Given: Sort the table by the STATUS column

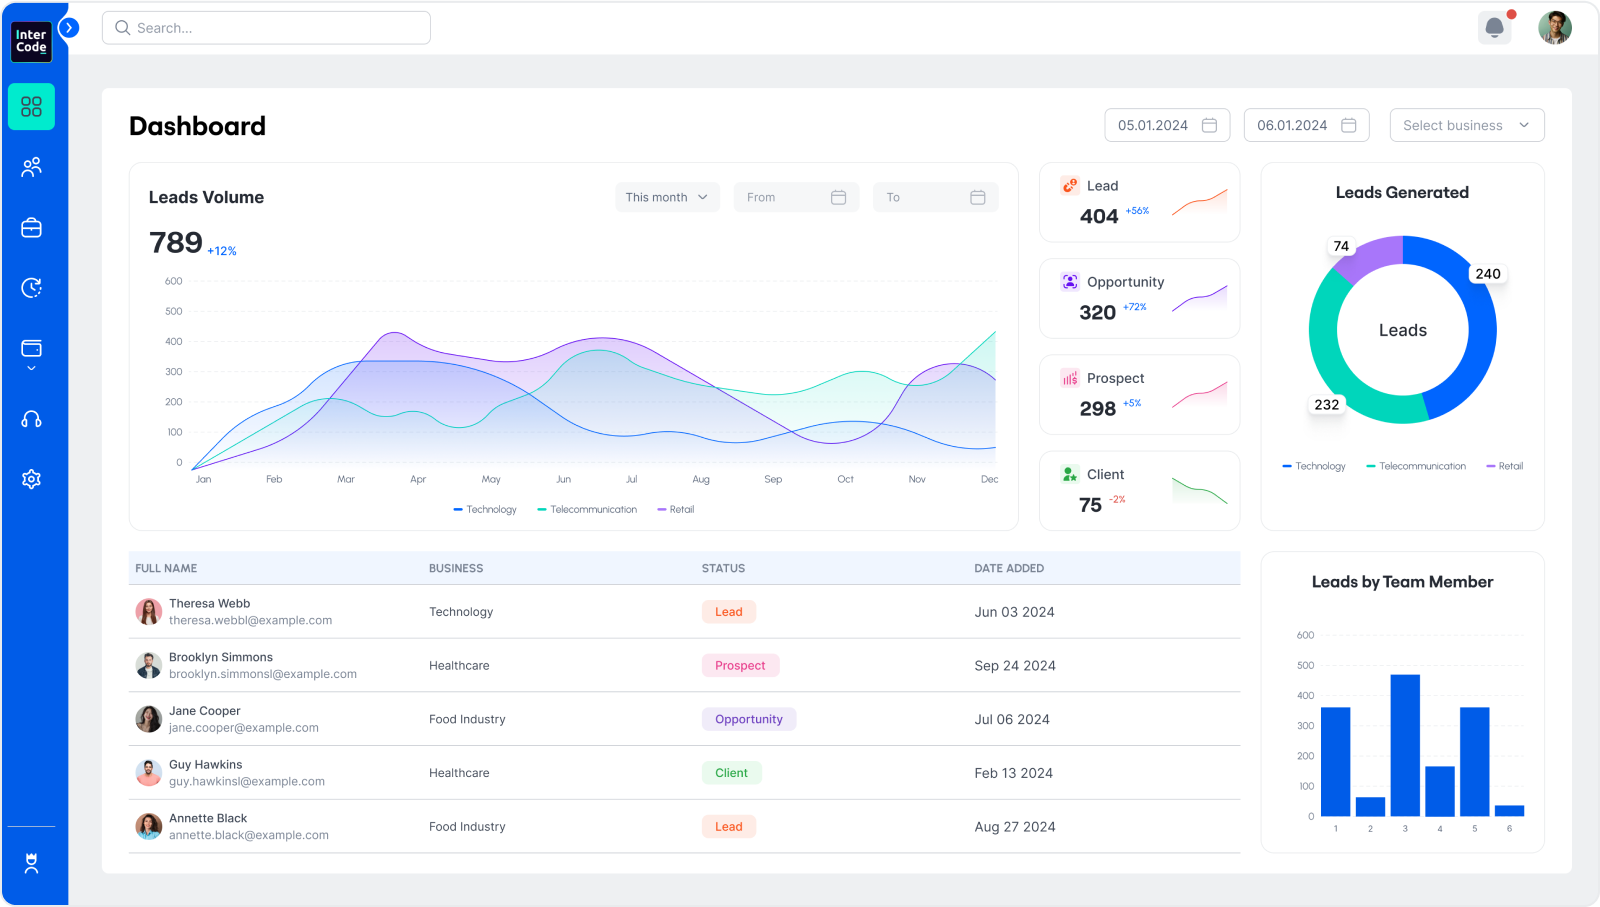Looking at the screenshot, I should click(x=723, y=568).
